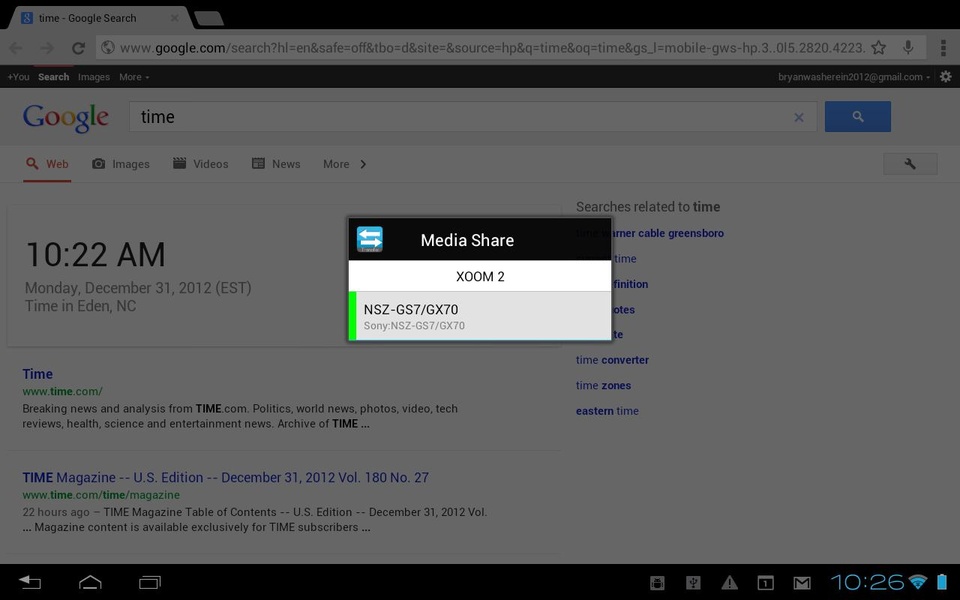Viewport: 960px width, 600px height.
Task: Open Chrome overflow menu (three dots)
Action: [x=944, y=47]
